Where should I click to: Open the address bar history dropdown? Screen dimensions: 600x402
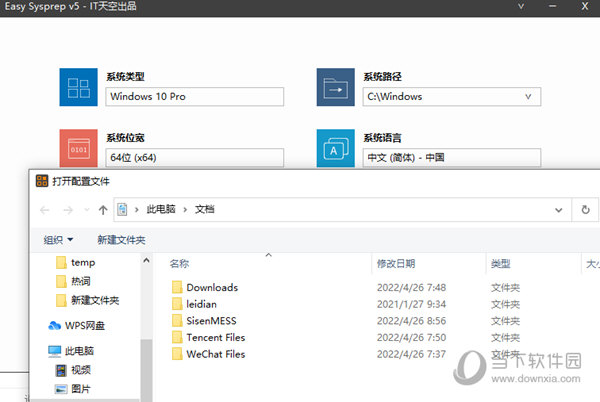point(559,210)
